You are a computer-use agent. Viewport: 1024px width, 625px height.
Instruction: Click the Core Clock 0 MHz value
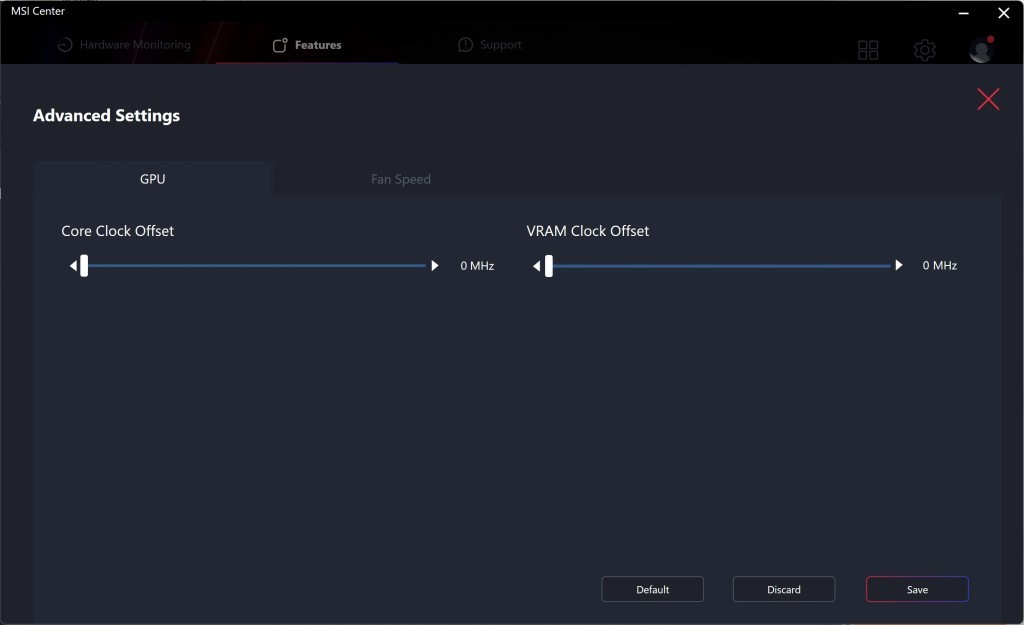[x=477, y=266]
